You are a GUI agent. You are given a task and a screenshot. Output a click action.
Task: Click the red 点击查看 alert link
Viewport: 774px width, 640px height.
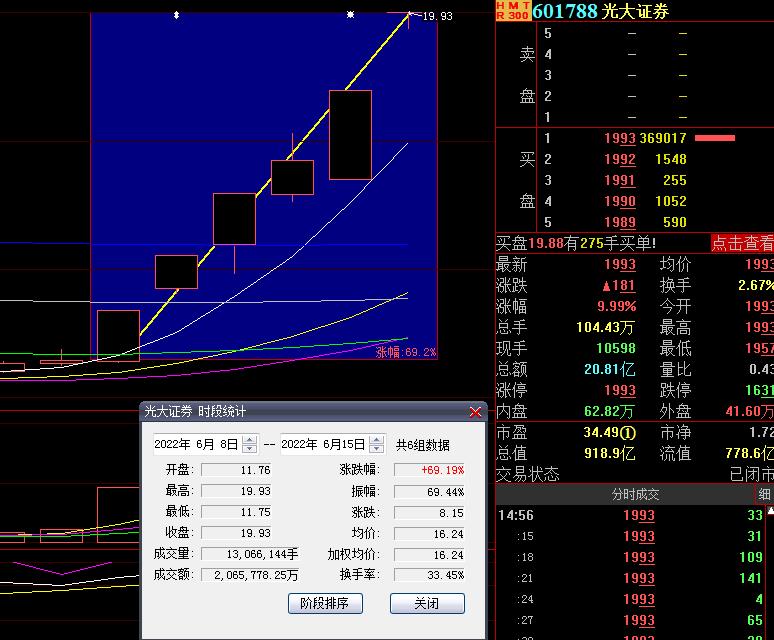742,243
